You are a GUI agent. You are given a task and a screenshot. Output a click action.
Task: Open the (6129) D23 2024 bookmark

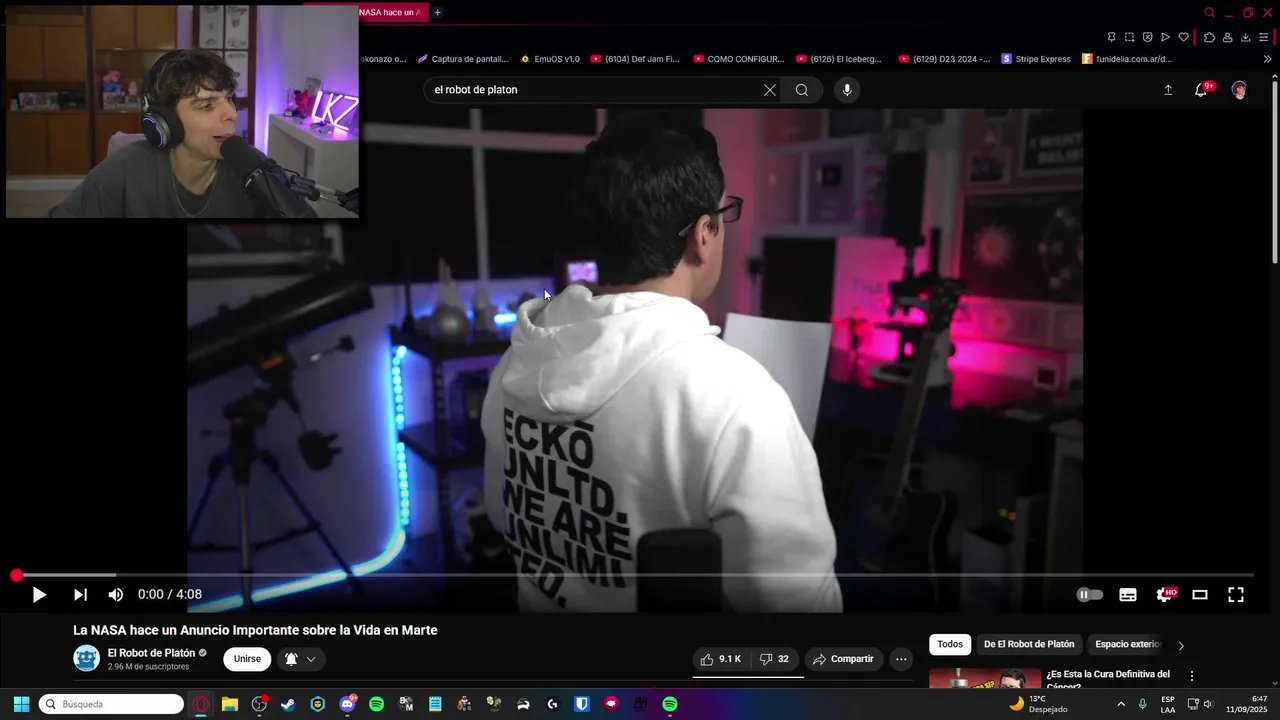(944, 59)
